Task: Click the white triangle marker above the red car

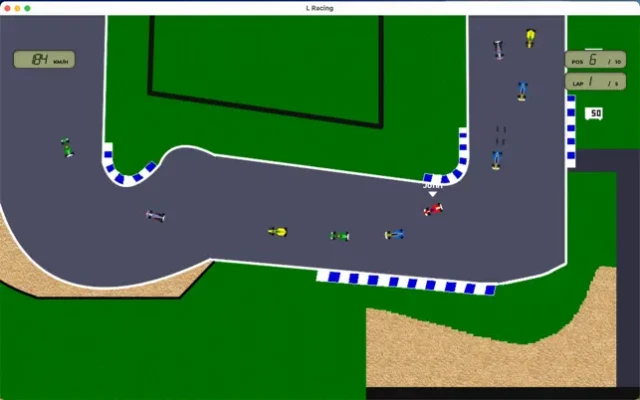Action: [432, 194]
